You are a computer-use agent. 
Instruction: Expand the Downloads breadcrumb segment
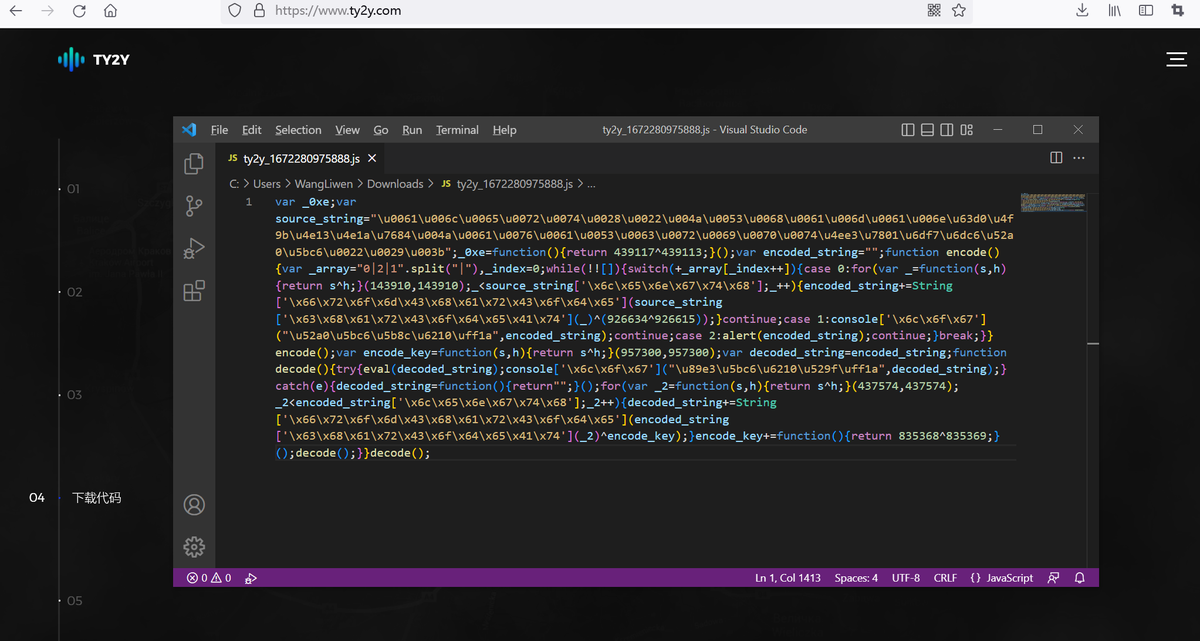(x=395, y=184)
